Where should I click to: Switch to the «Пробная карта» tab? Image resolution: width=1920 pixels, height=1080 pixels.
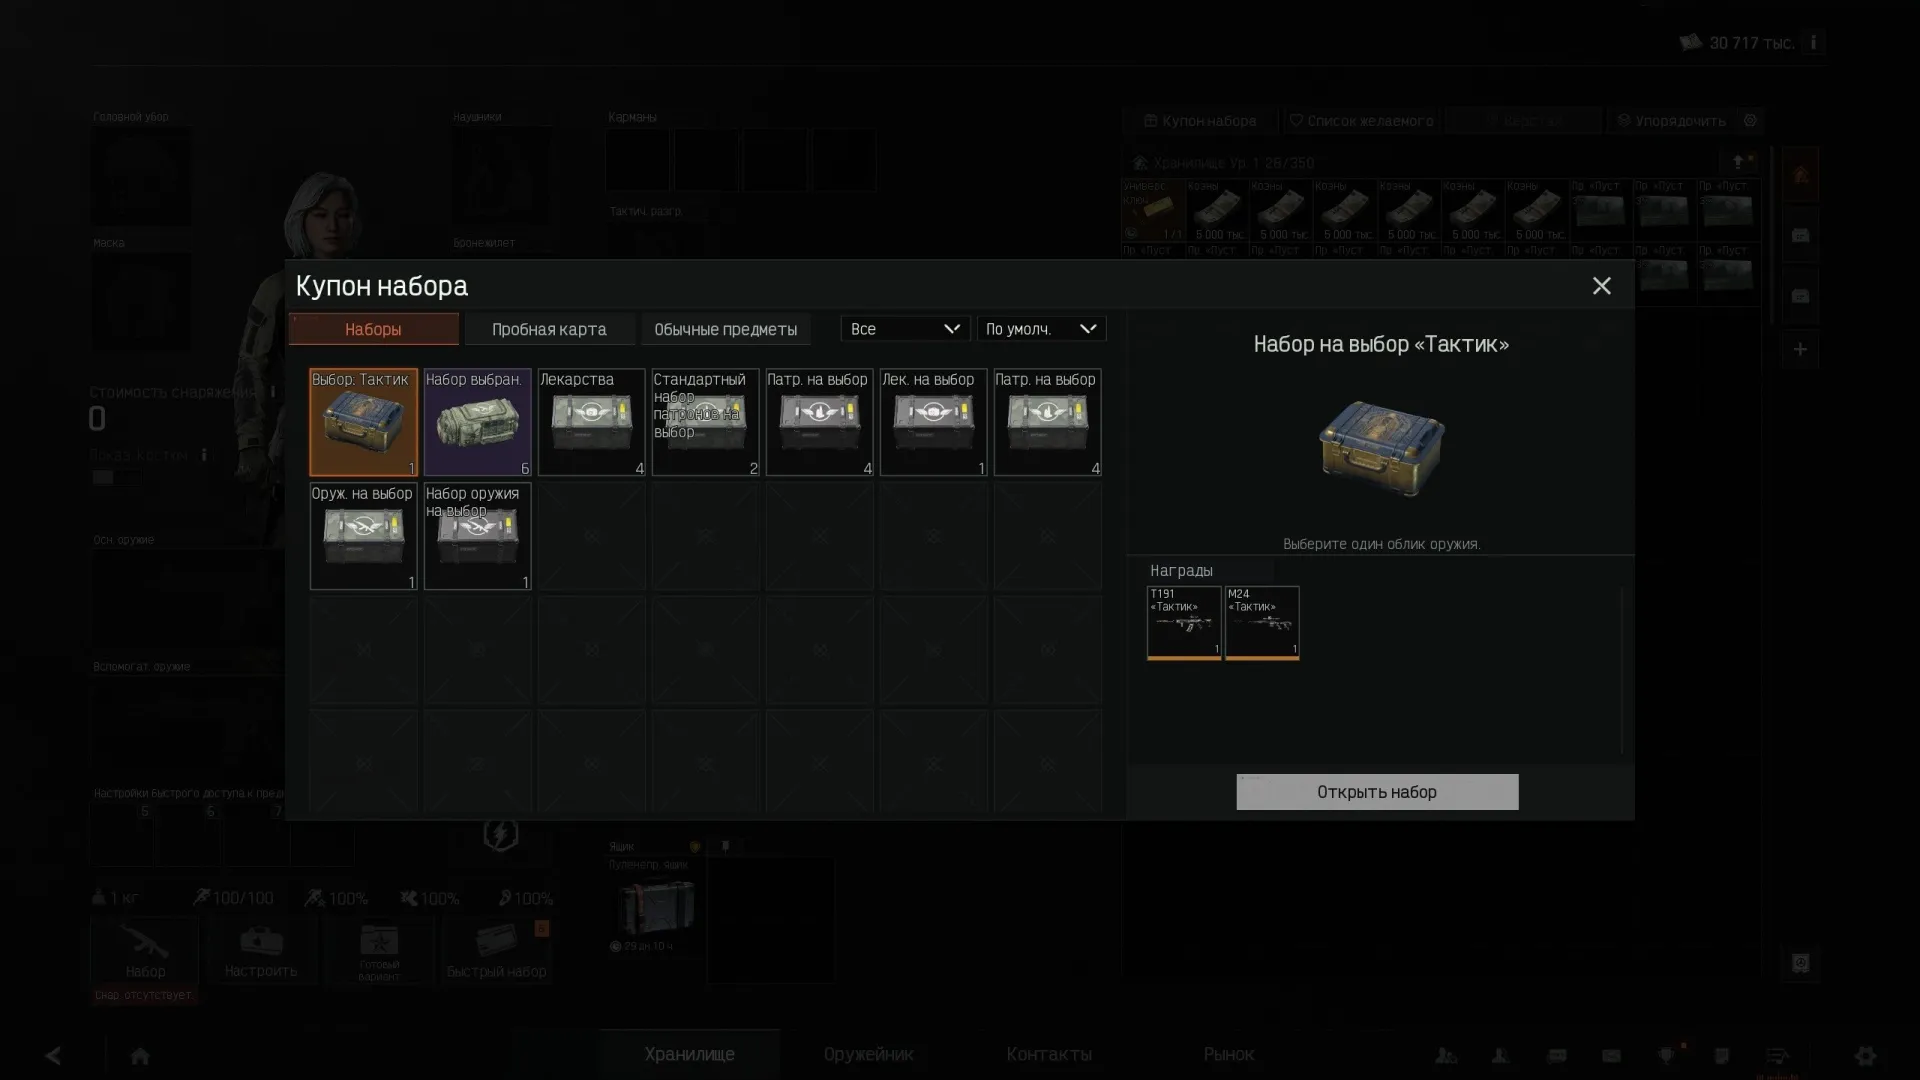coord(549,329)
